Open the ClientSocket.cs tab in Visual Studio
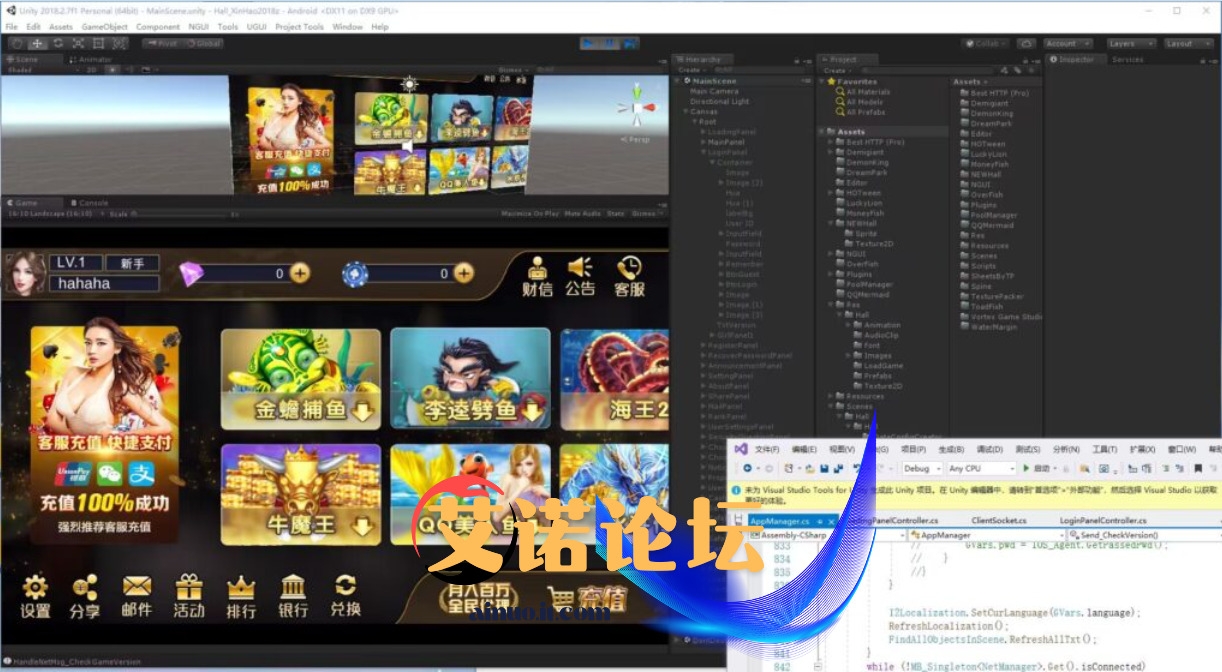The width and height of the screenshot is (1222, 672). click(x=999, y=521)
